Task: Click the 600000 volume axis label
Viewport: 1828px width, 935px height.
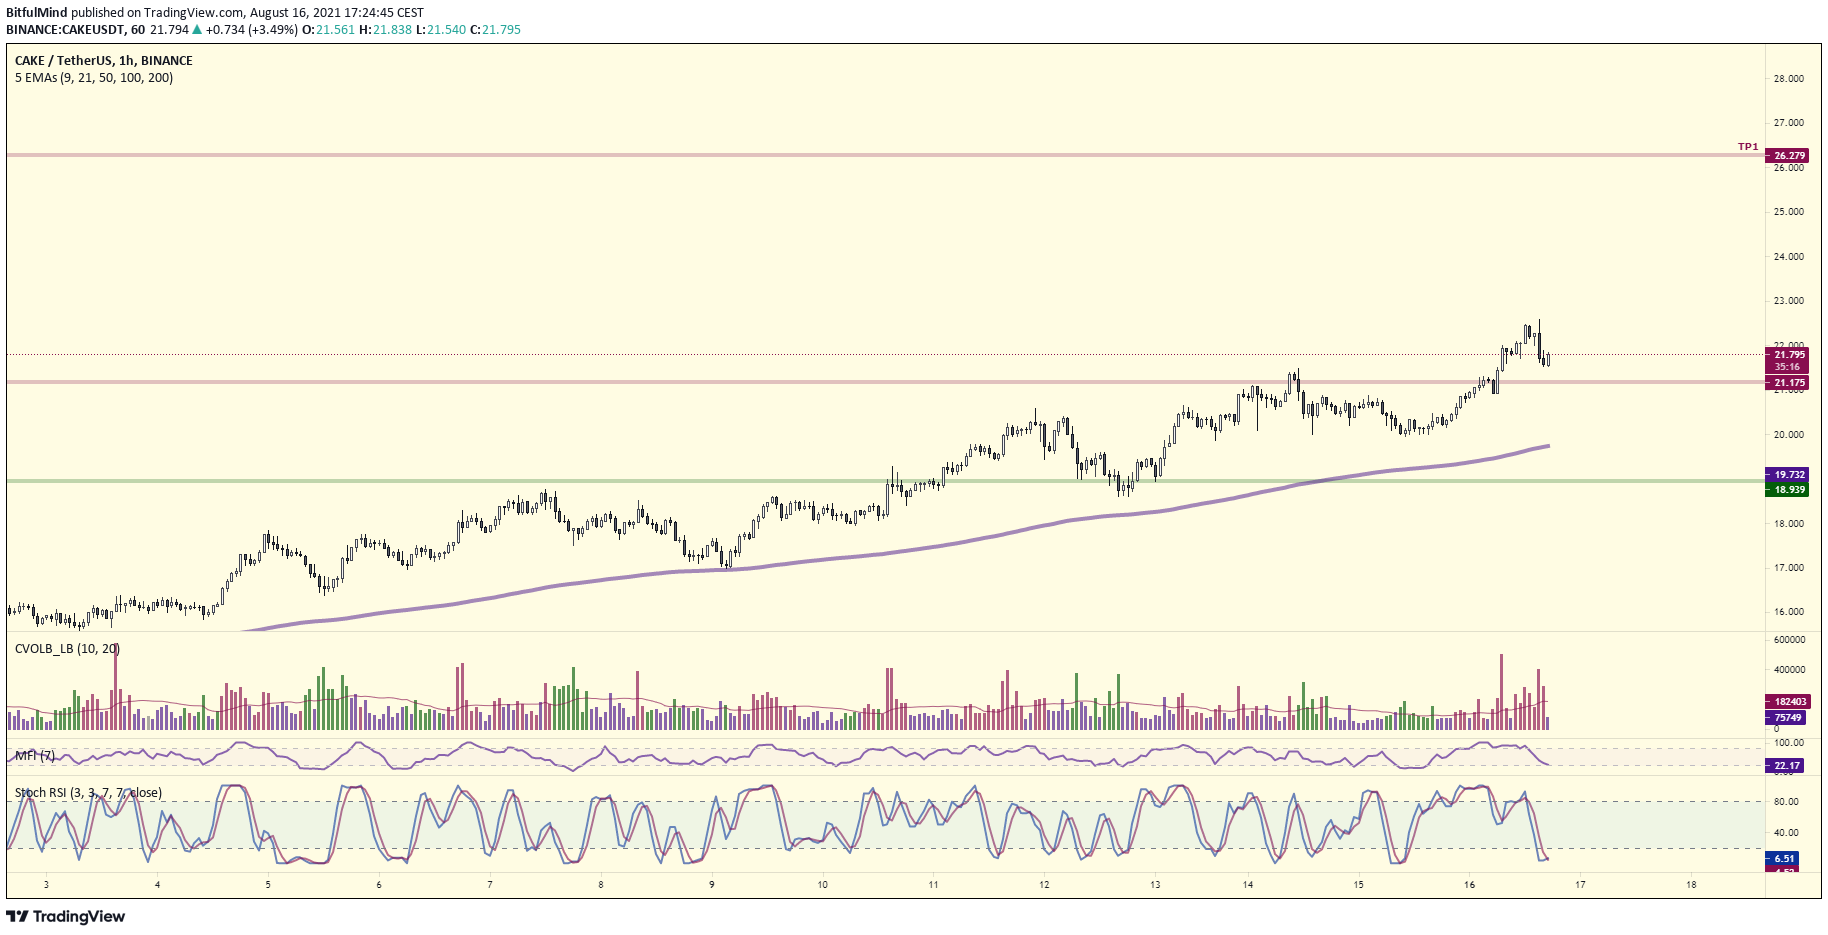Action: [x=1789, y=640]
